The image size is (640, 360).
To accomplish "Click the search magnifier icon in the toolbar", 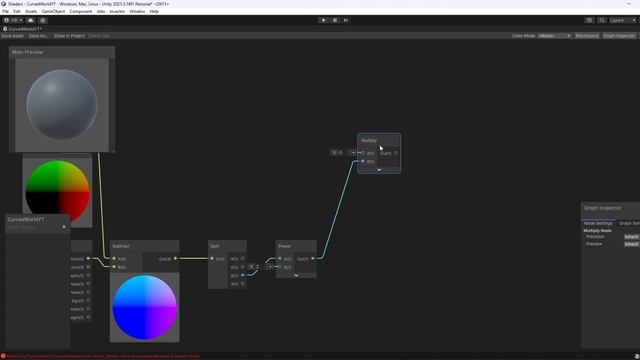I will click(602, 20).
